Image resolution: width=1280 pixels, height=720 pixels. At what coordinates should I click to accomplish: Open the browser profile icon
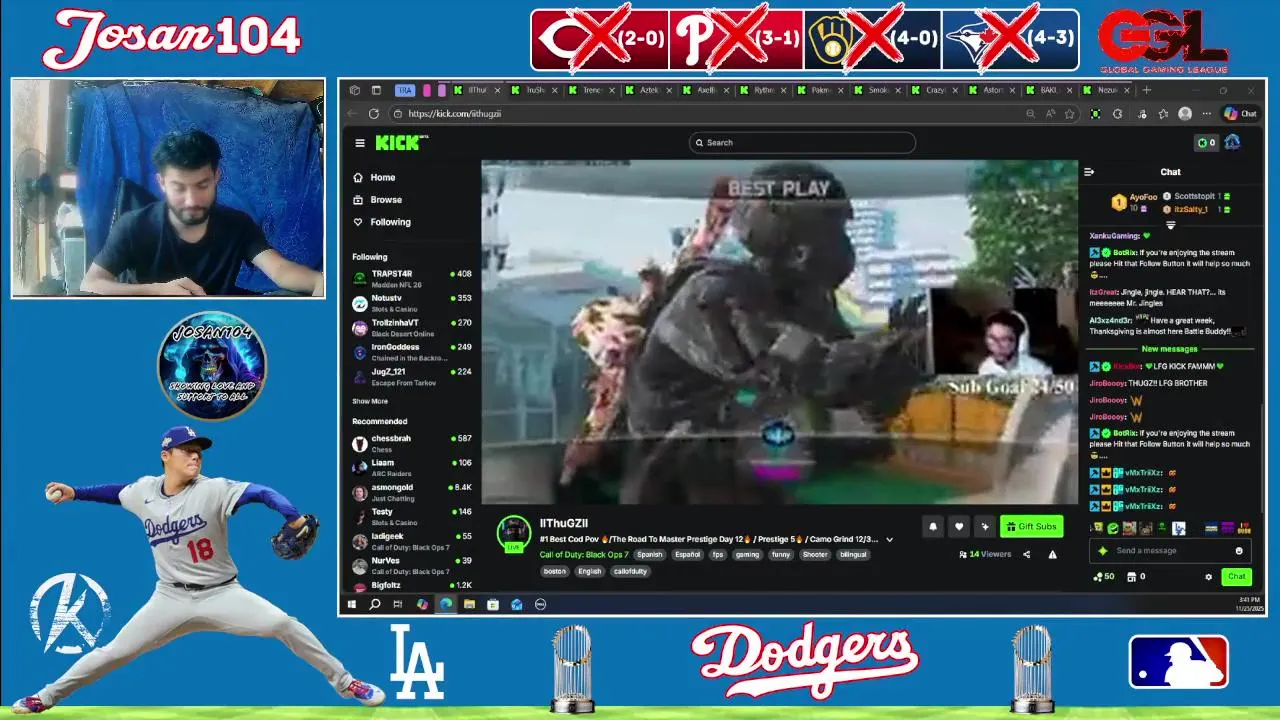click(x=1185, y=114)
